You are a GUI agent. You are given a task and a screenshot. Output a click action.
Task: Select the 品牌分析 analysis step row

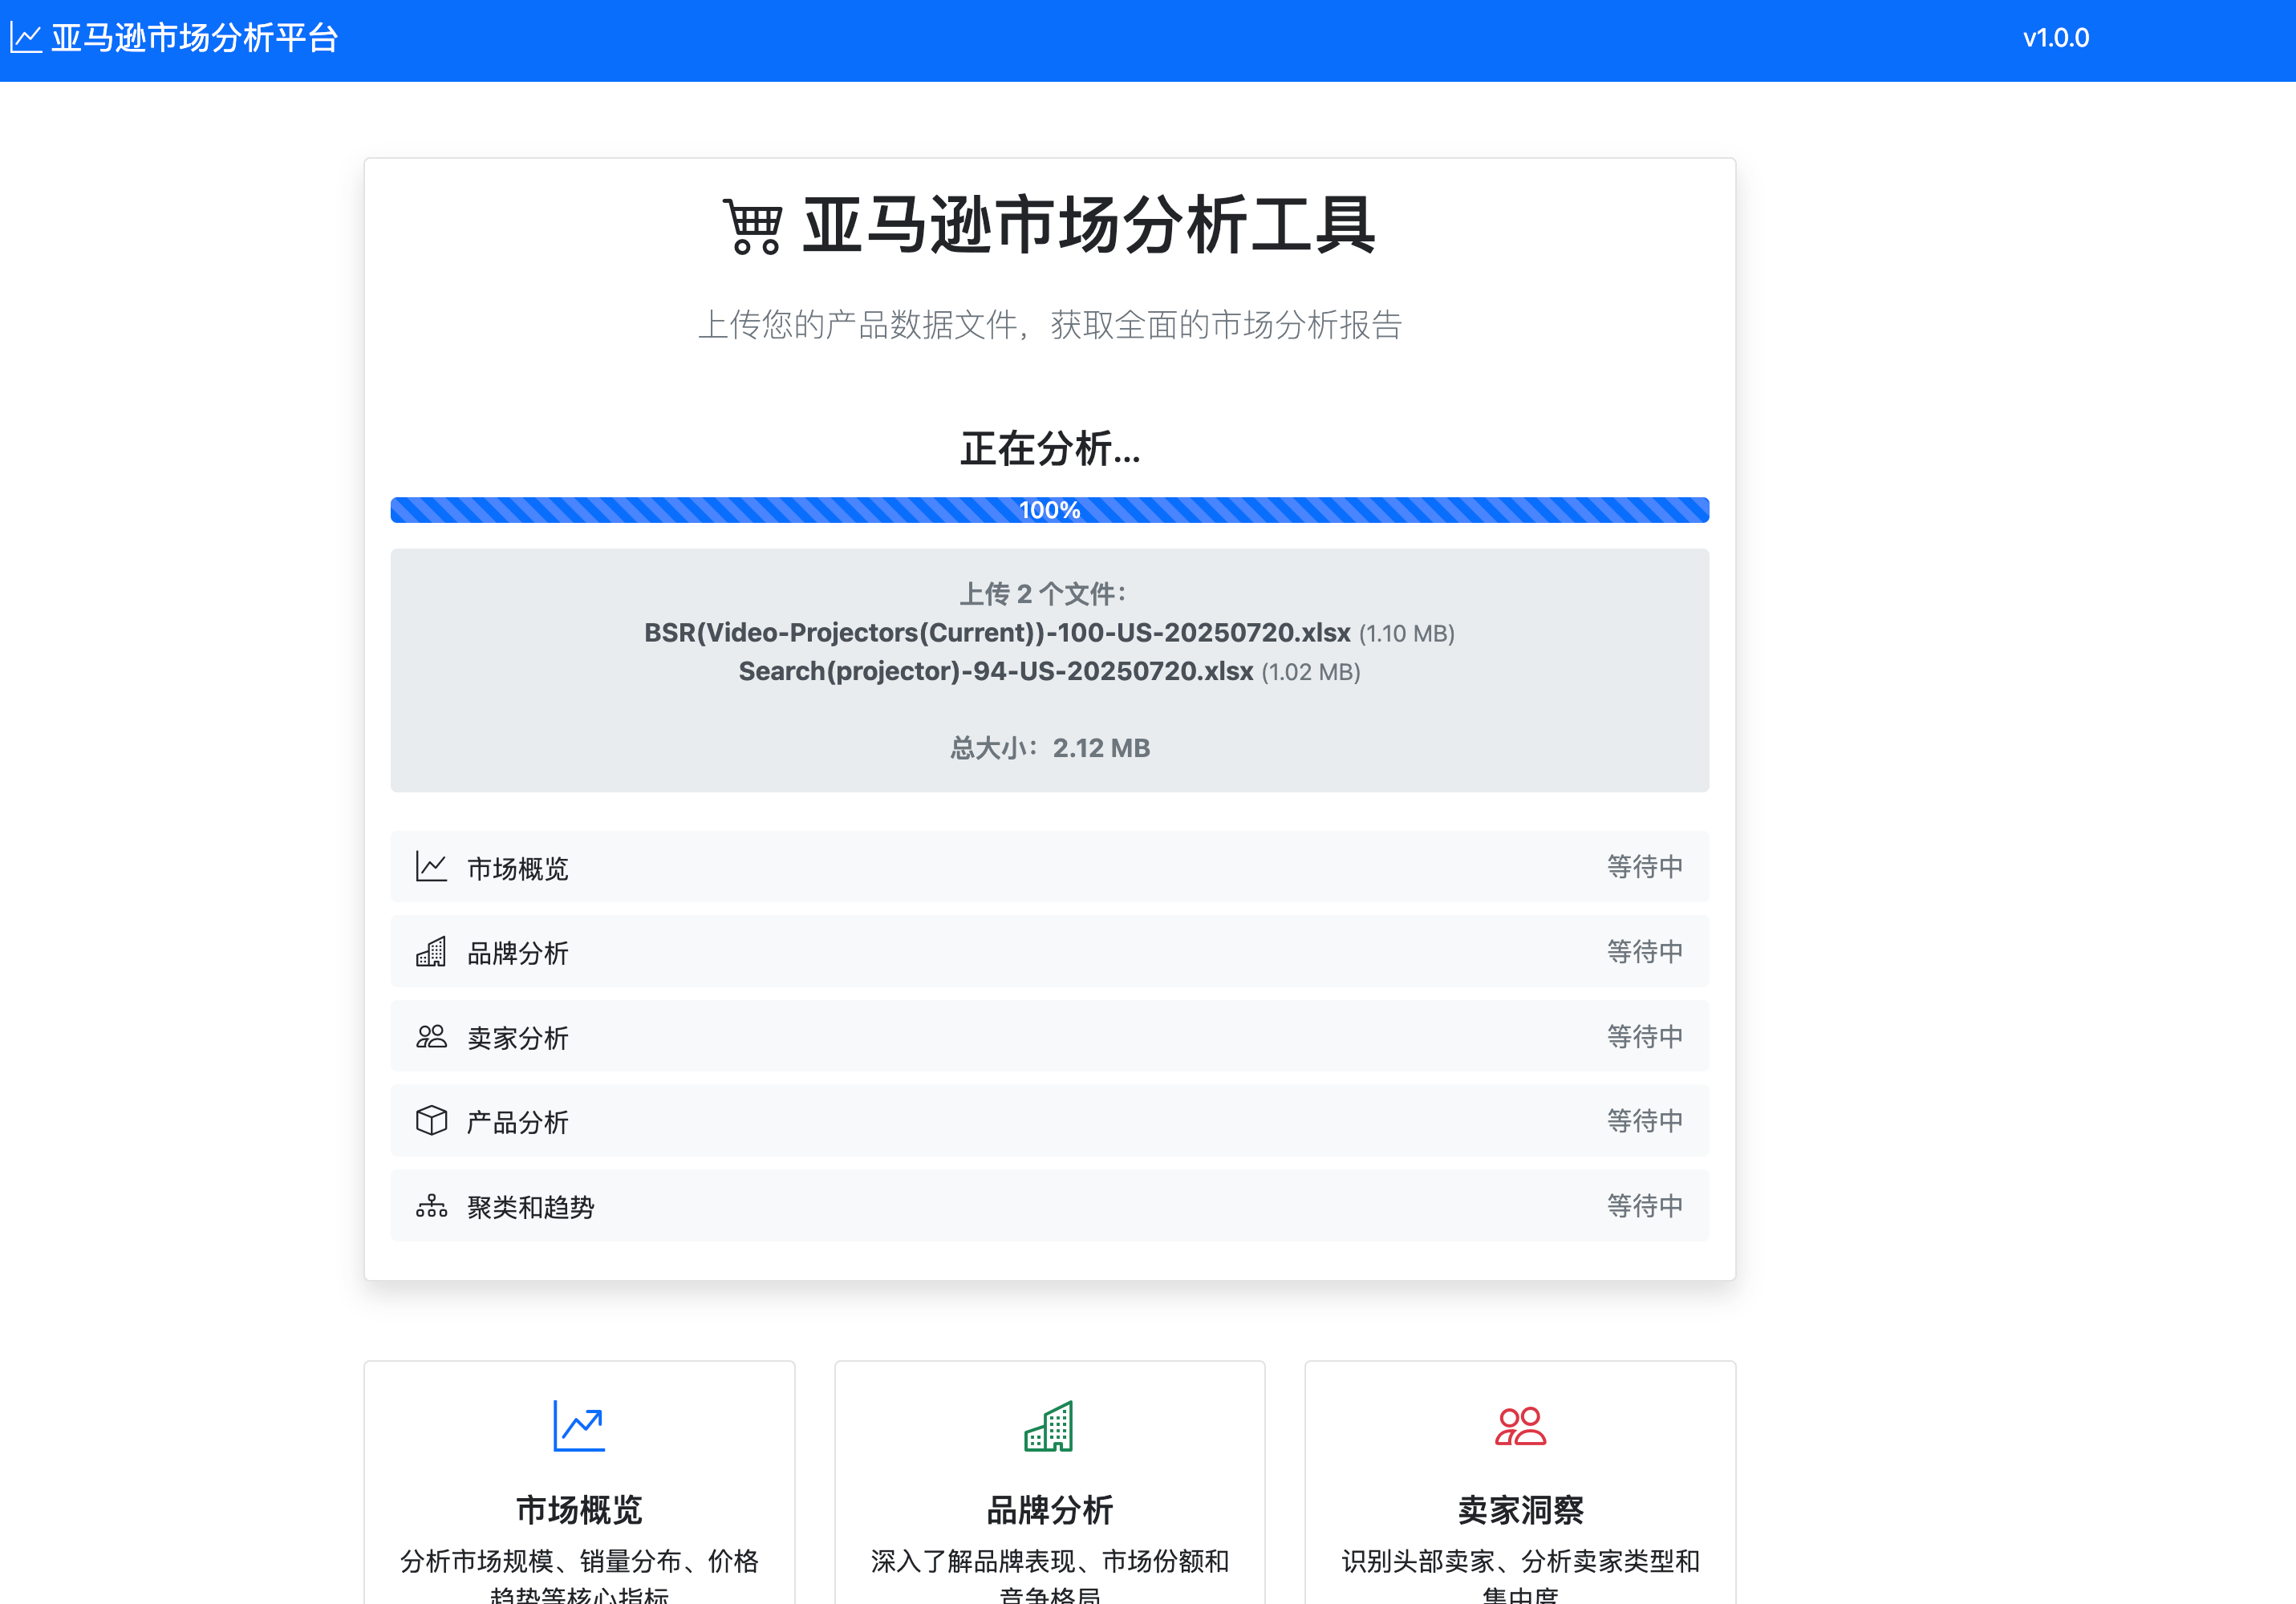click(1050, 952)
